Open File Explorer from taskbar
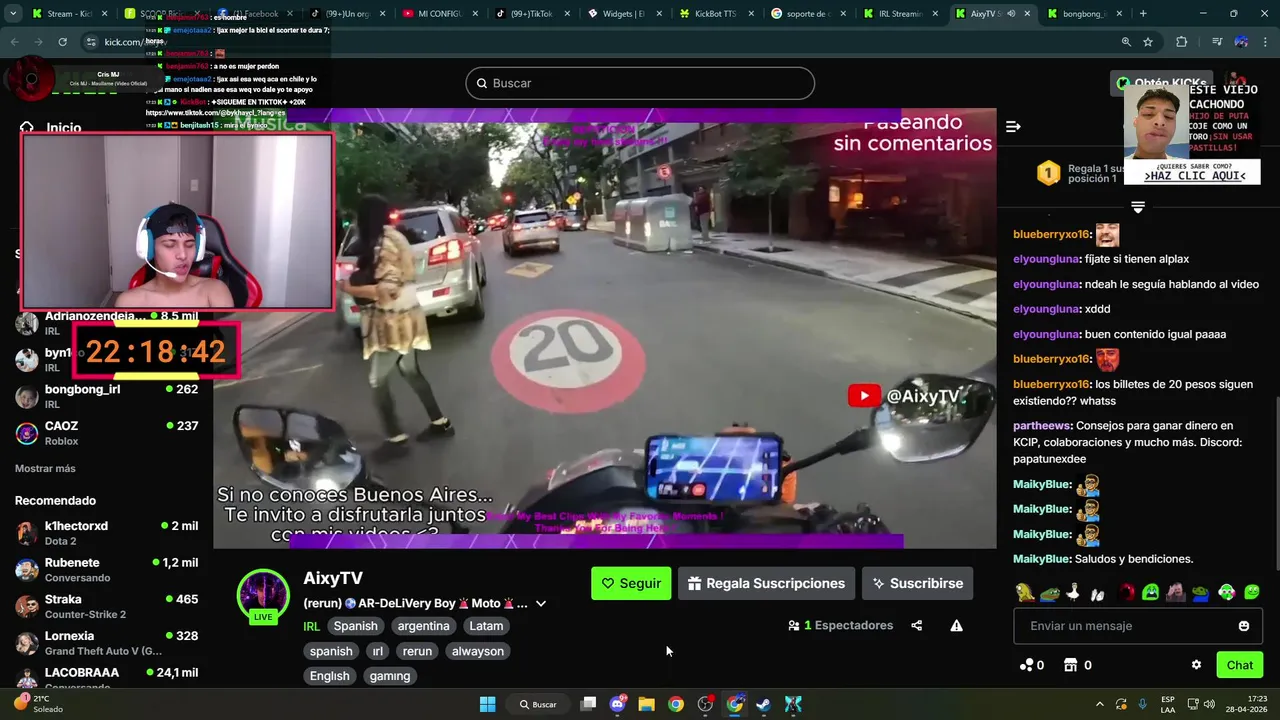This screenshot has height=720, width=1280. [x=646, y=704]
